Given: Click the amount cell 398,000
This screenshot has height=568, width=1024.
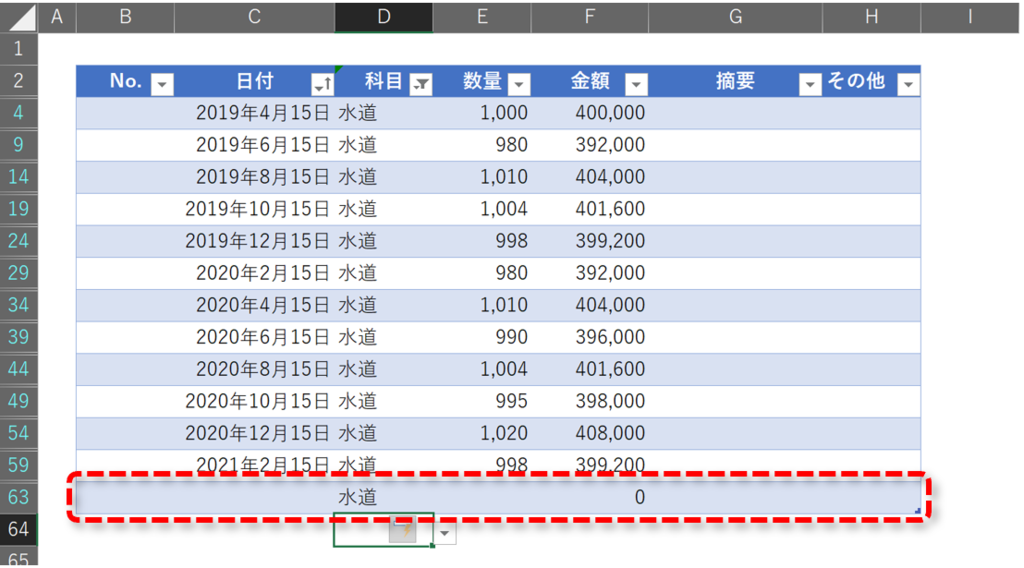Looking at the screenshot, I should [590, 401].
